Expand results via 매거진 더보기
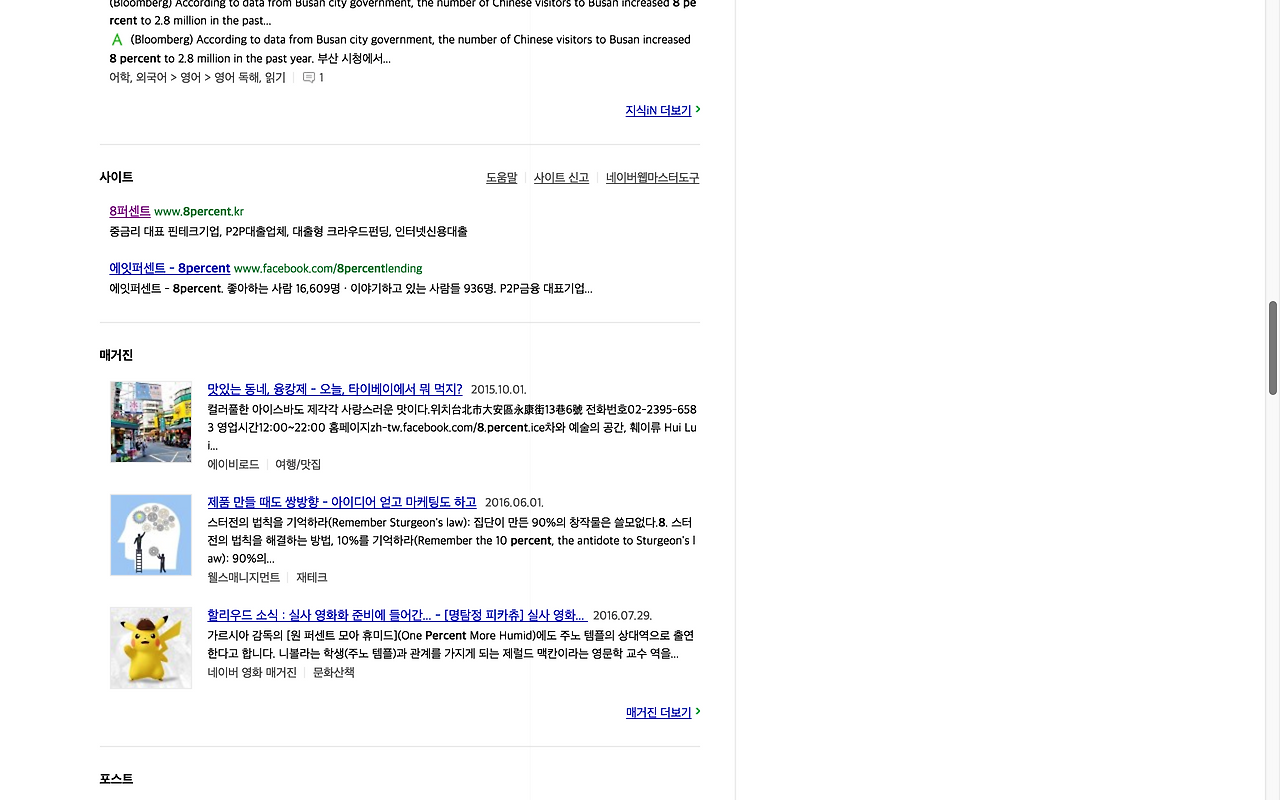The width and height of the screenshot is (1280, 800). tap(657, 712)
